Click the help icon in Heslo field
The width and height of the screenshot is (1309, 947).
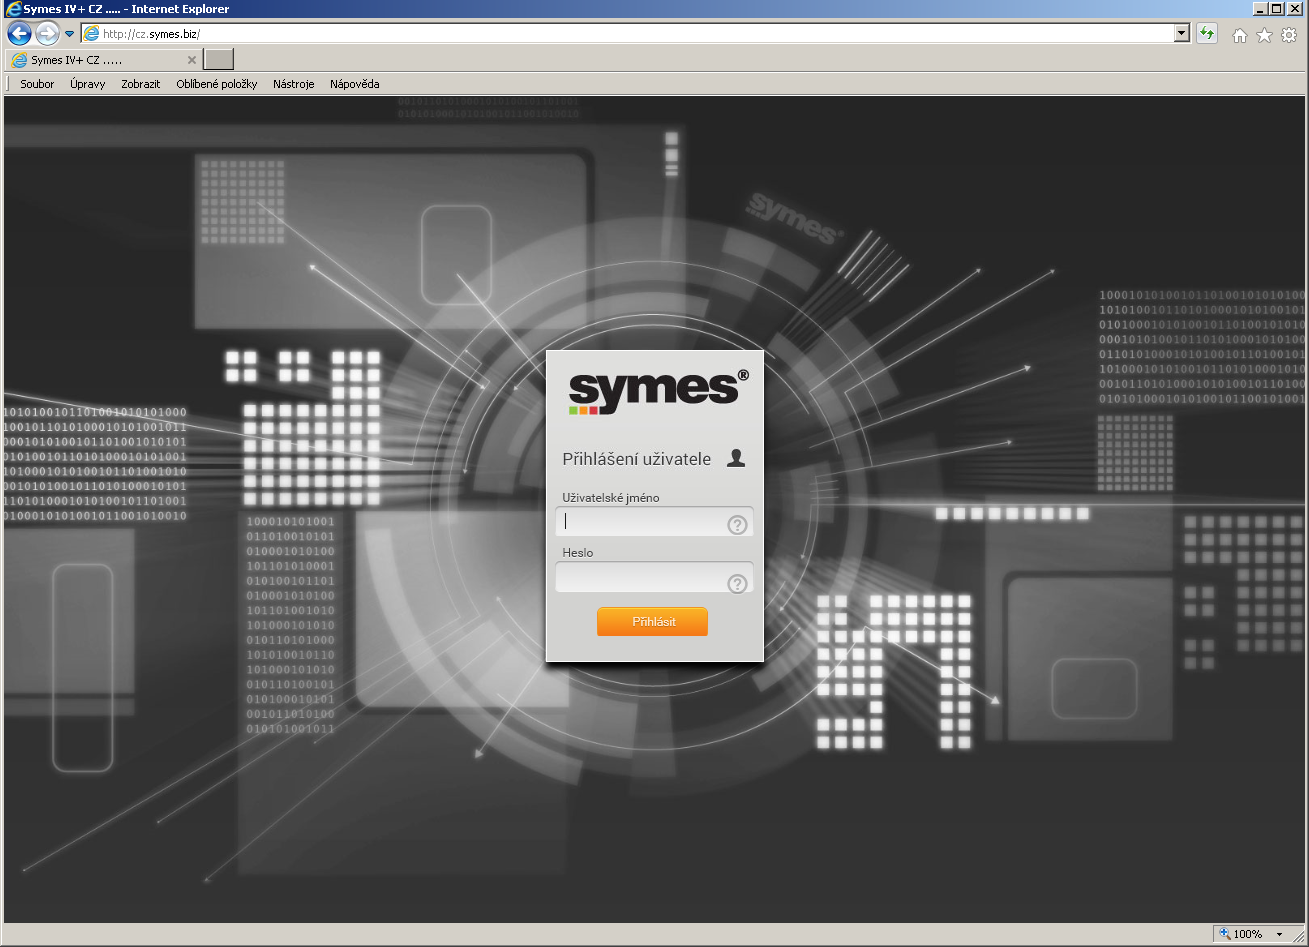(737, 584)
